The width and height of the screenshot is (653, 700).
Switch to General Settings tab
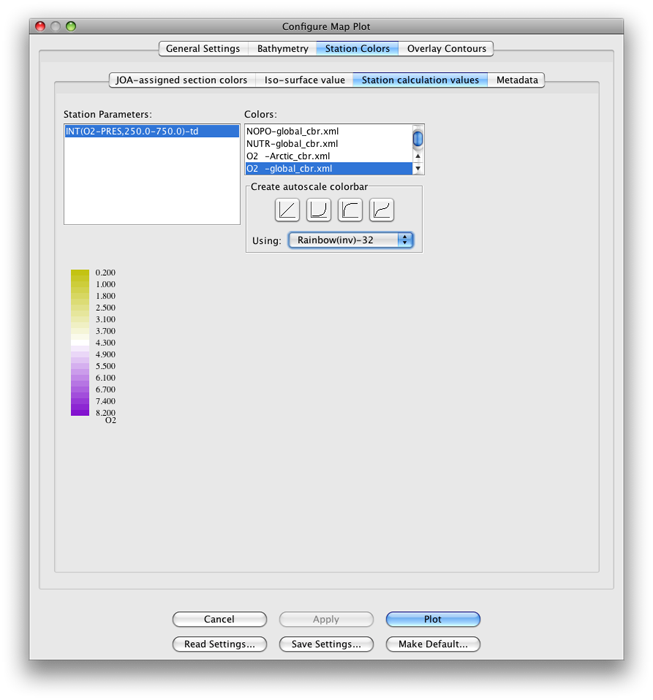[x=203, y=48]
